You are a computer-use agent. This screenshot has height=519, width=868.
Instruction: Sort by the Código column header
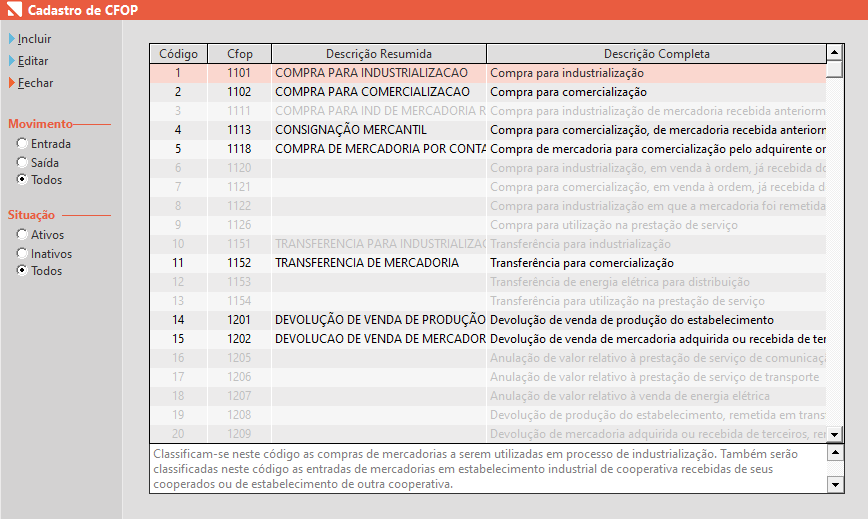[x=178, y=54]
